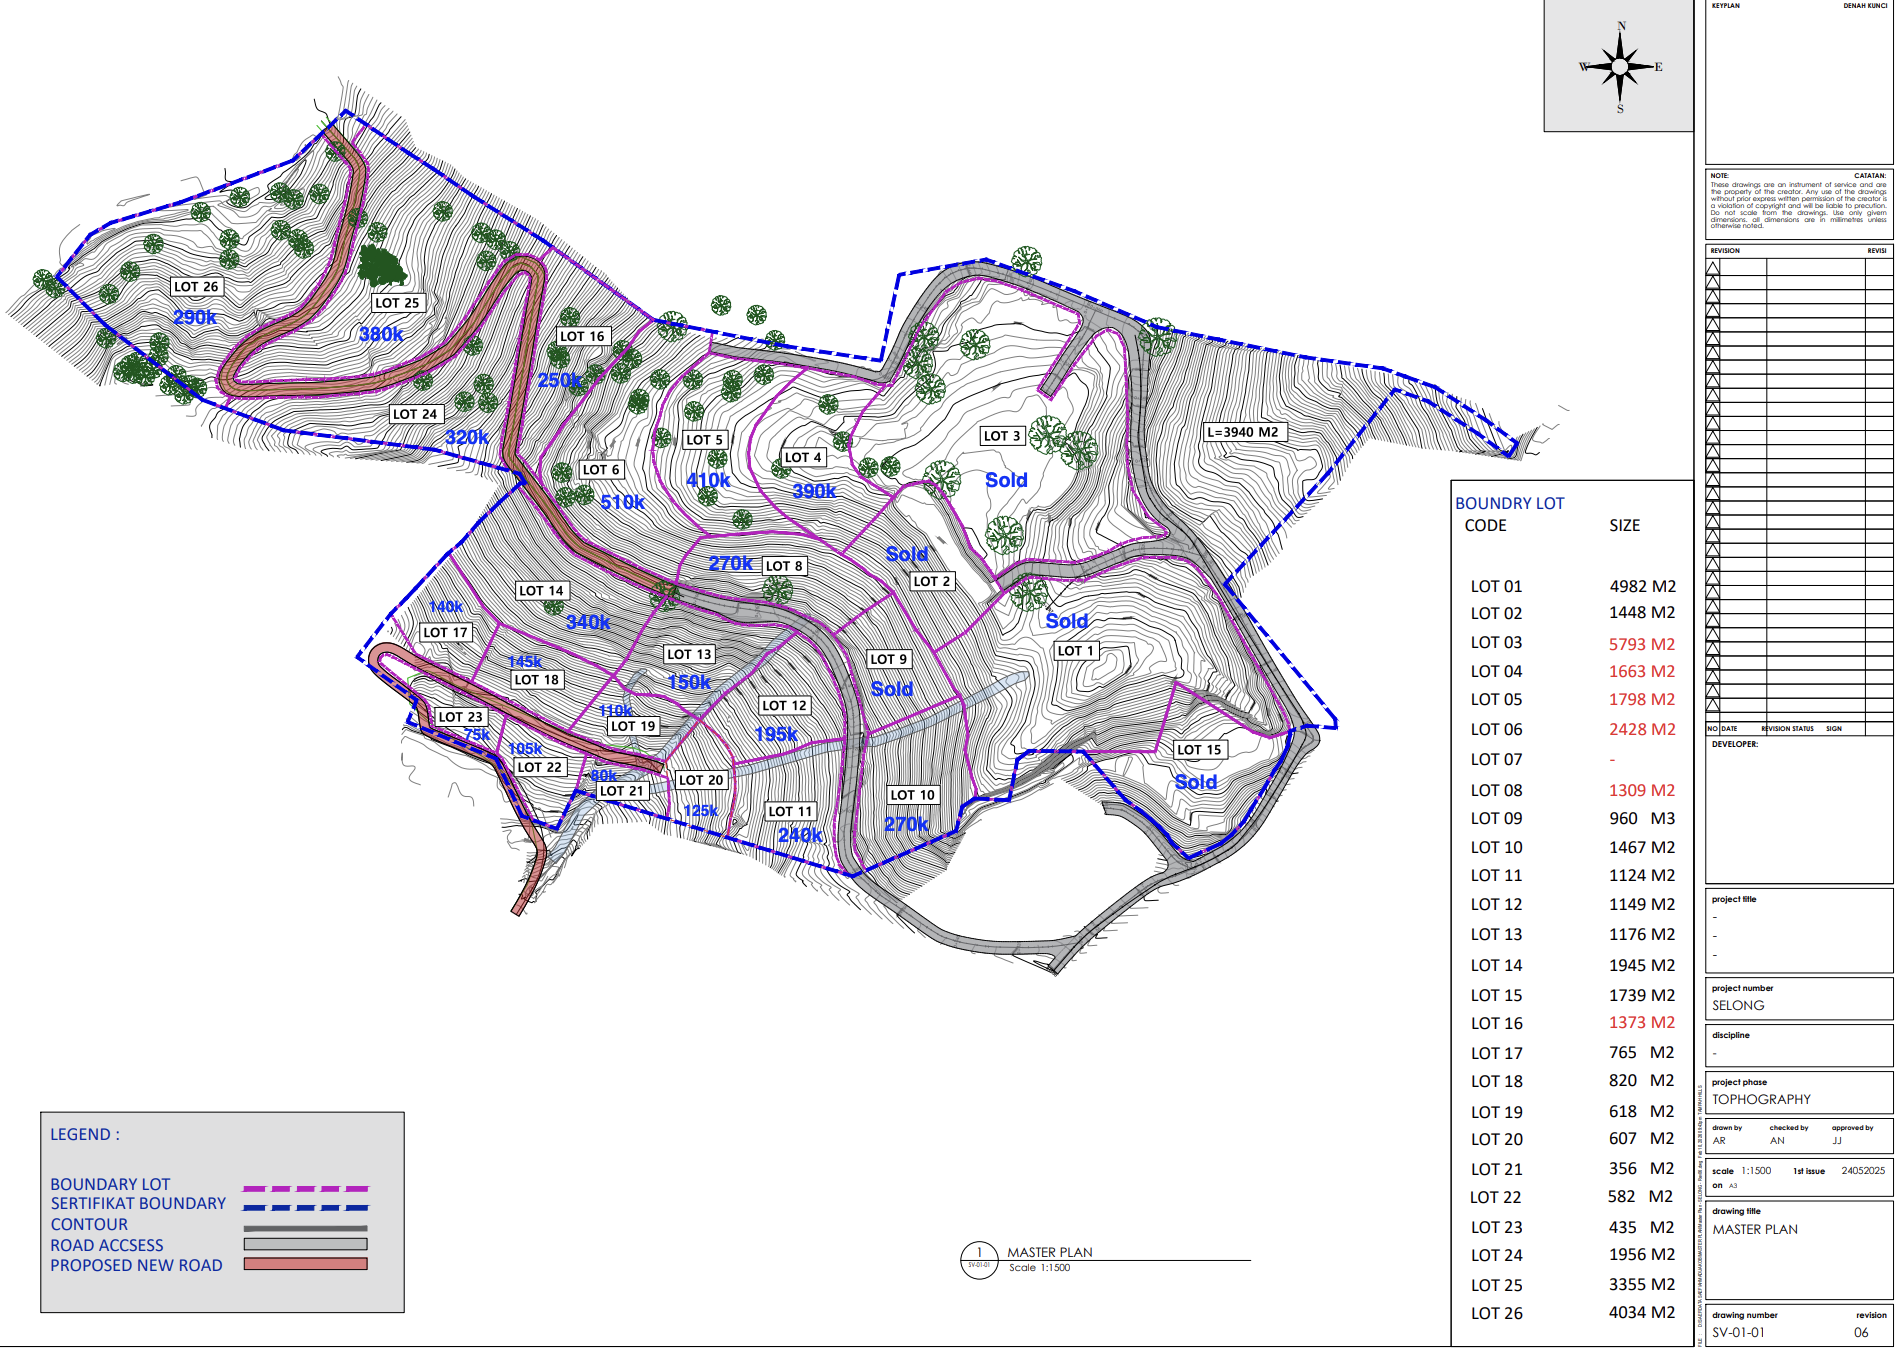
Task: Click the drawing number circle marker under map
Action: [x=979, y=1260]
